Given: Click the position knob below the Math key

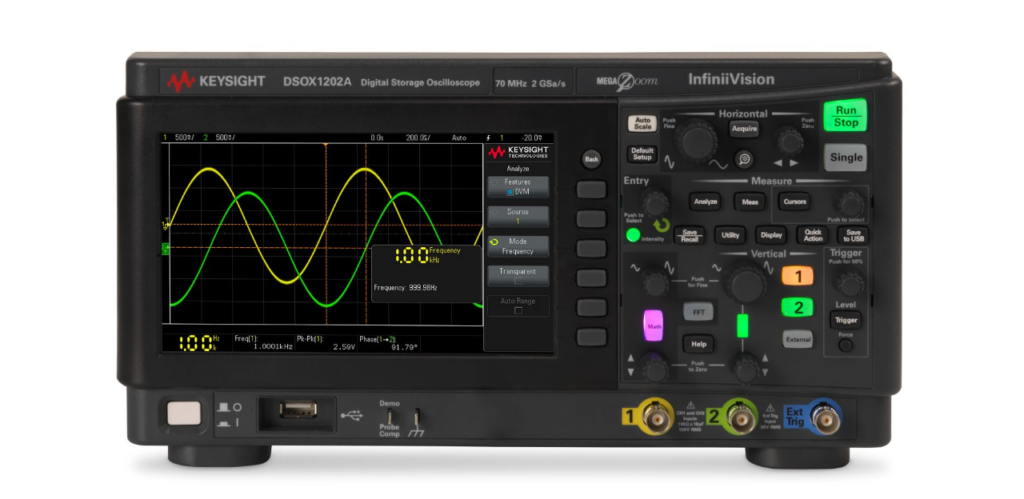Looking at the screenshot, I should tap(654, 369).
